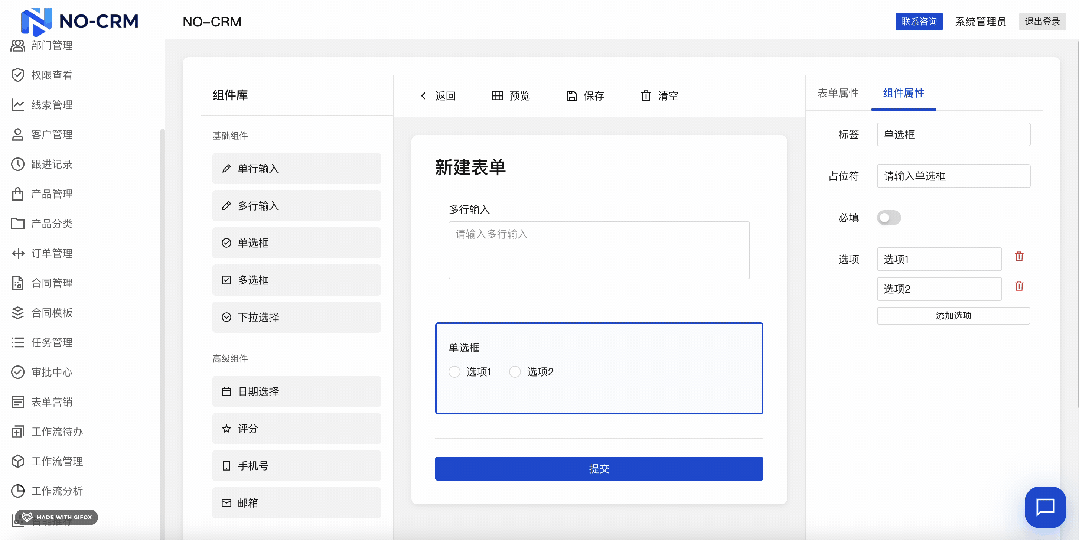
Task: Open the 权限查看 shield icon item
Action: point(42,75)
